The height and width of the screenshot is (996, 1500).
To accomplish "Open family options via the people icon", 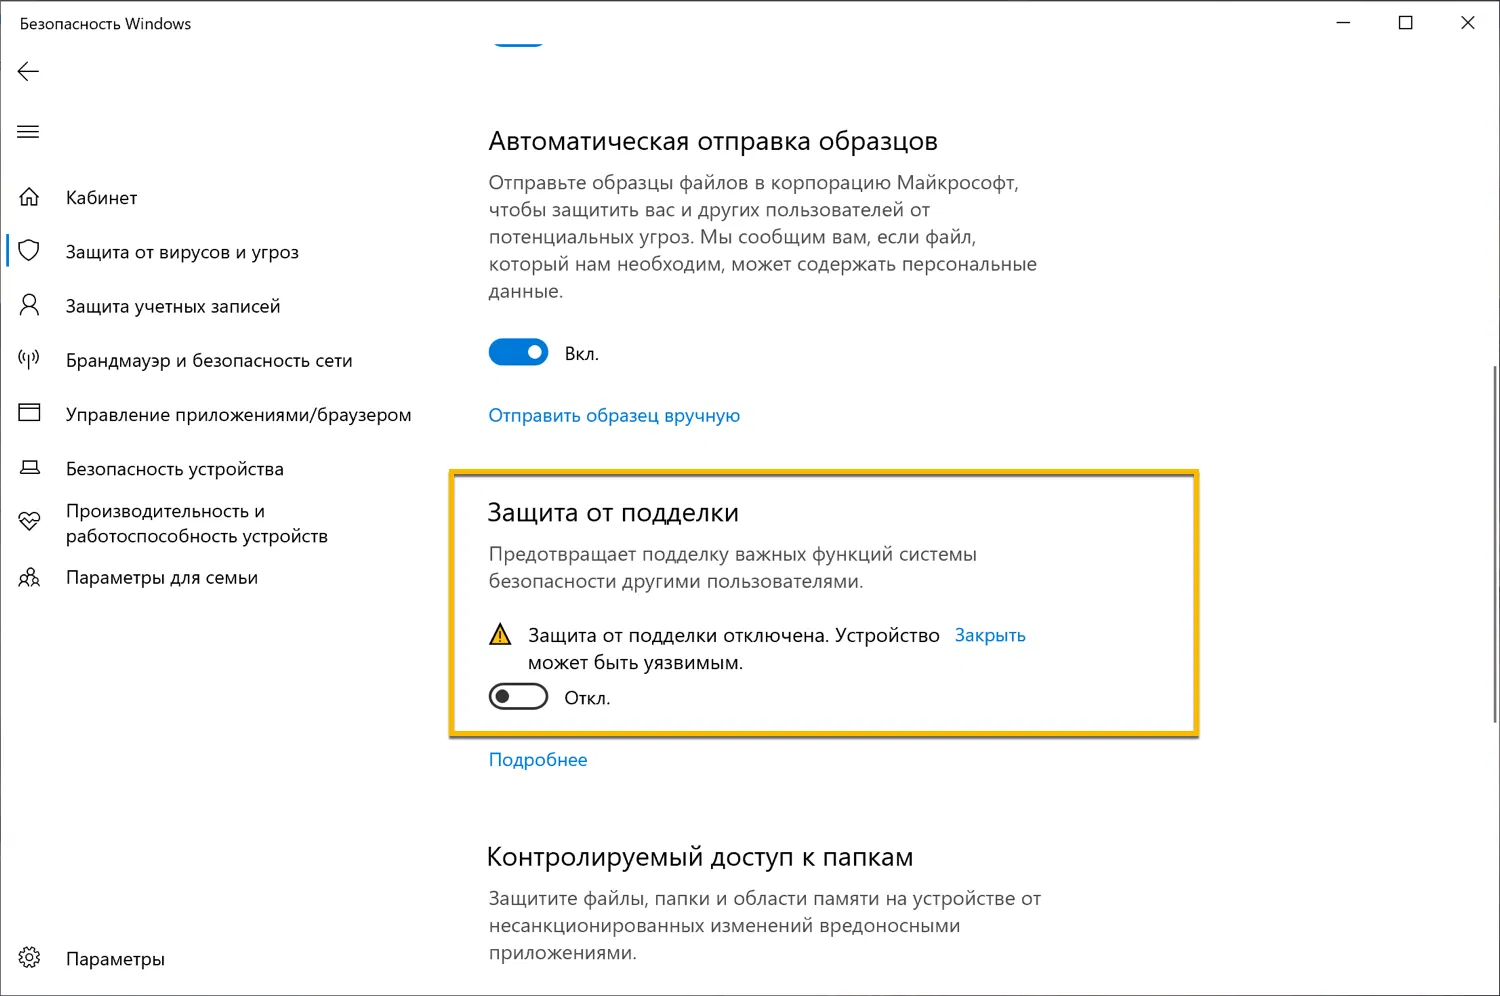I will 29,577.
